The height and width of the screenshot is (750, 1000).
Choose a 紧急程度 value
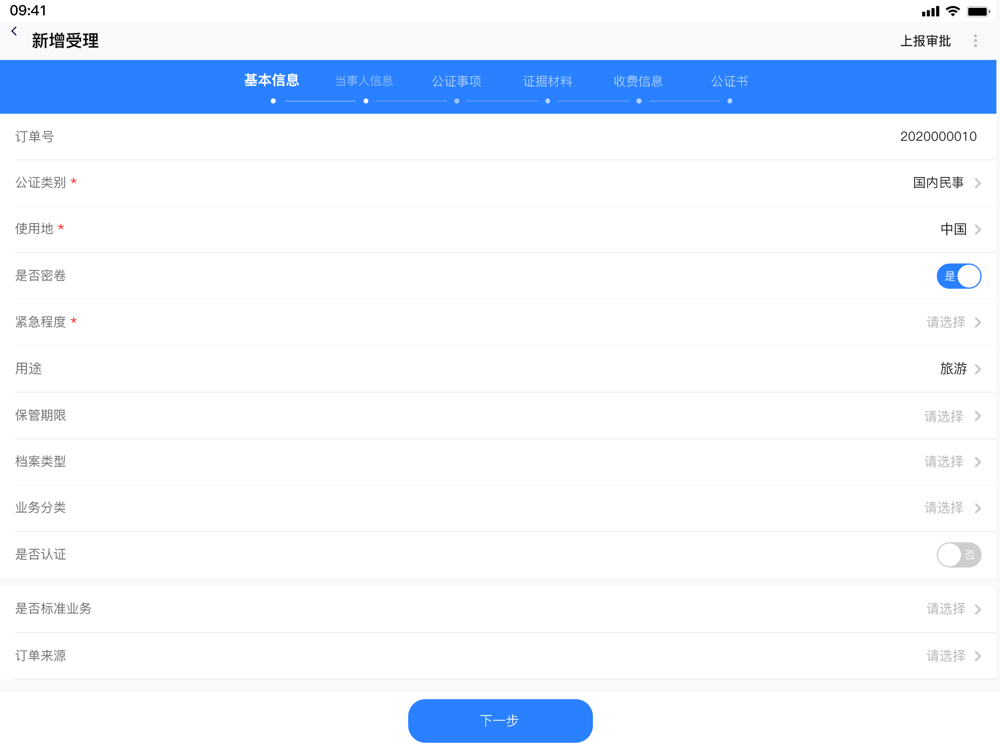pyautogui.click(x=498, y=323)
